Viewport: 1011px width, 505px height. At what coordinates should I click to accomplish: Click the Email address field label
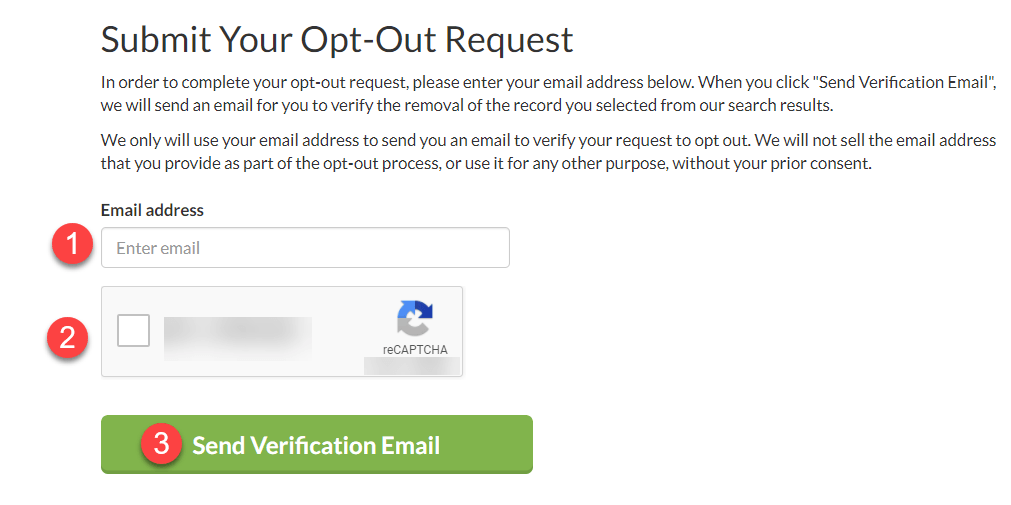[x=152, y=210]
